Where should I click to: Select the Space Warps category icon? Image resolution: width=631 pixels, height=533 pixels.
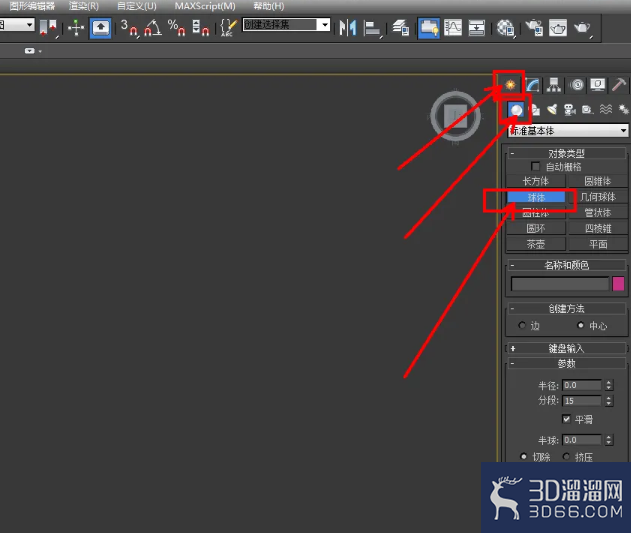(606, 109)
